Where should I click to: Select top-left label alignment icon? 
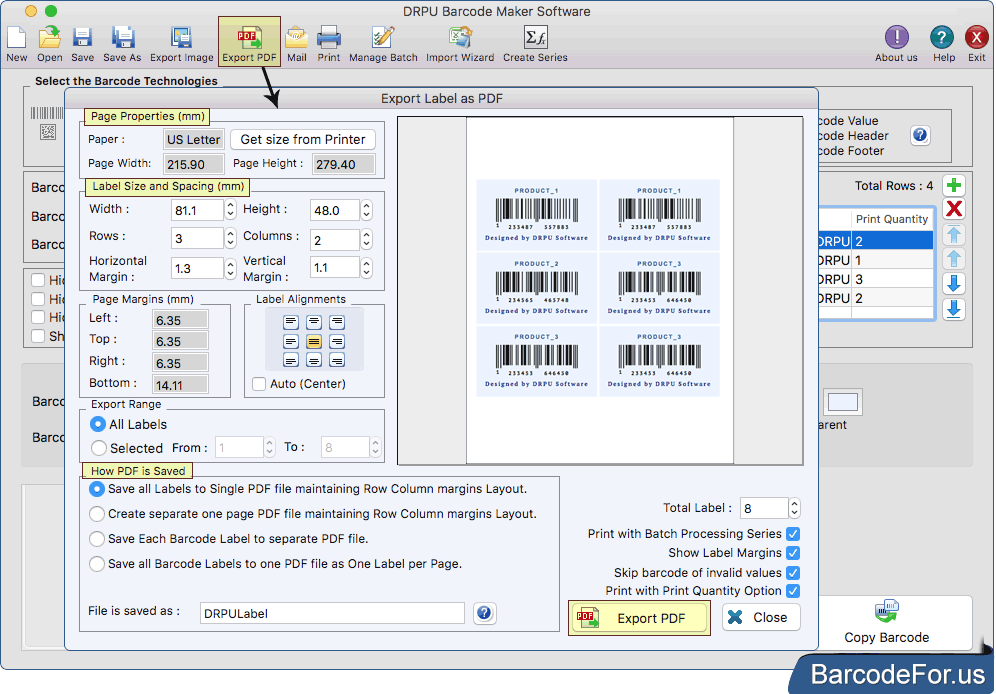(x=291, y=322)
